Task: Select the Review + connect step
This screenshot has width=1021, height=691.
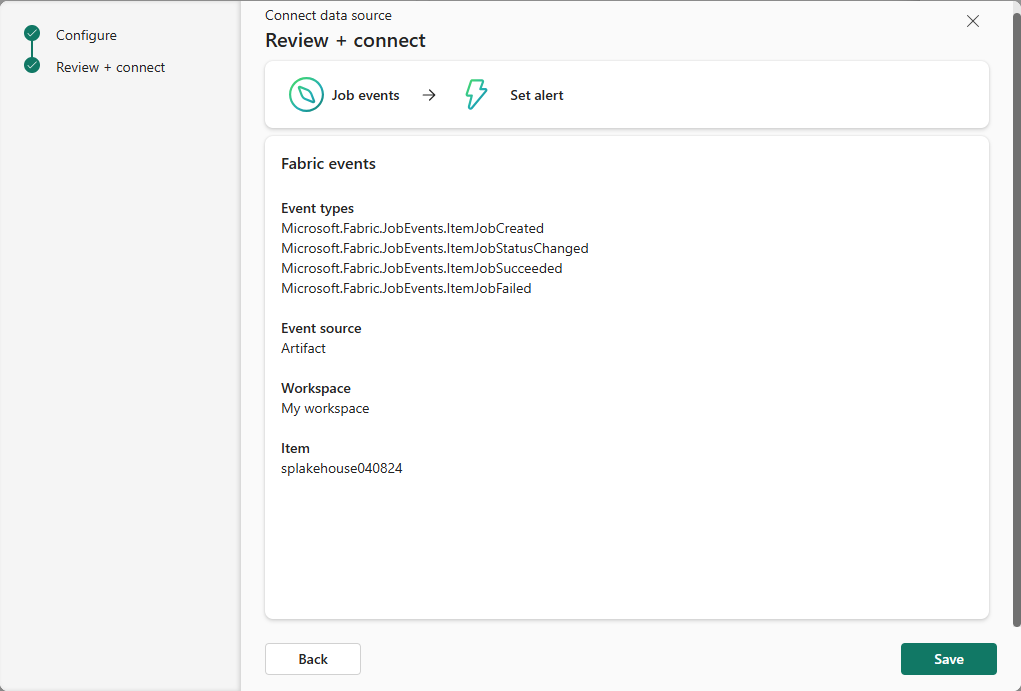Action: 110,67
